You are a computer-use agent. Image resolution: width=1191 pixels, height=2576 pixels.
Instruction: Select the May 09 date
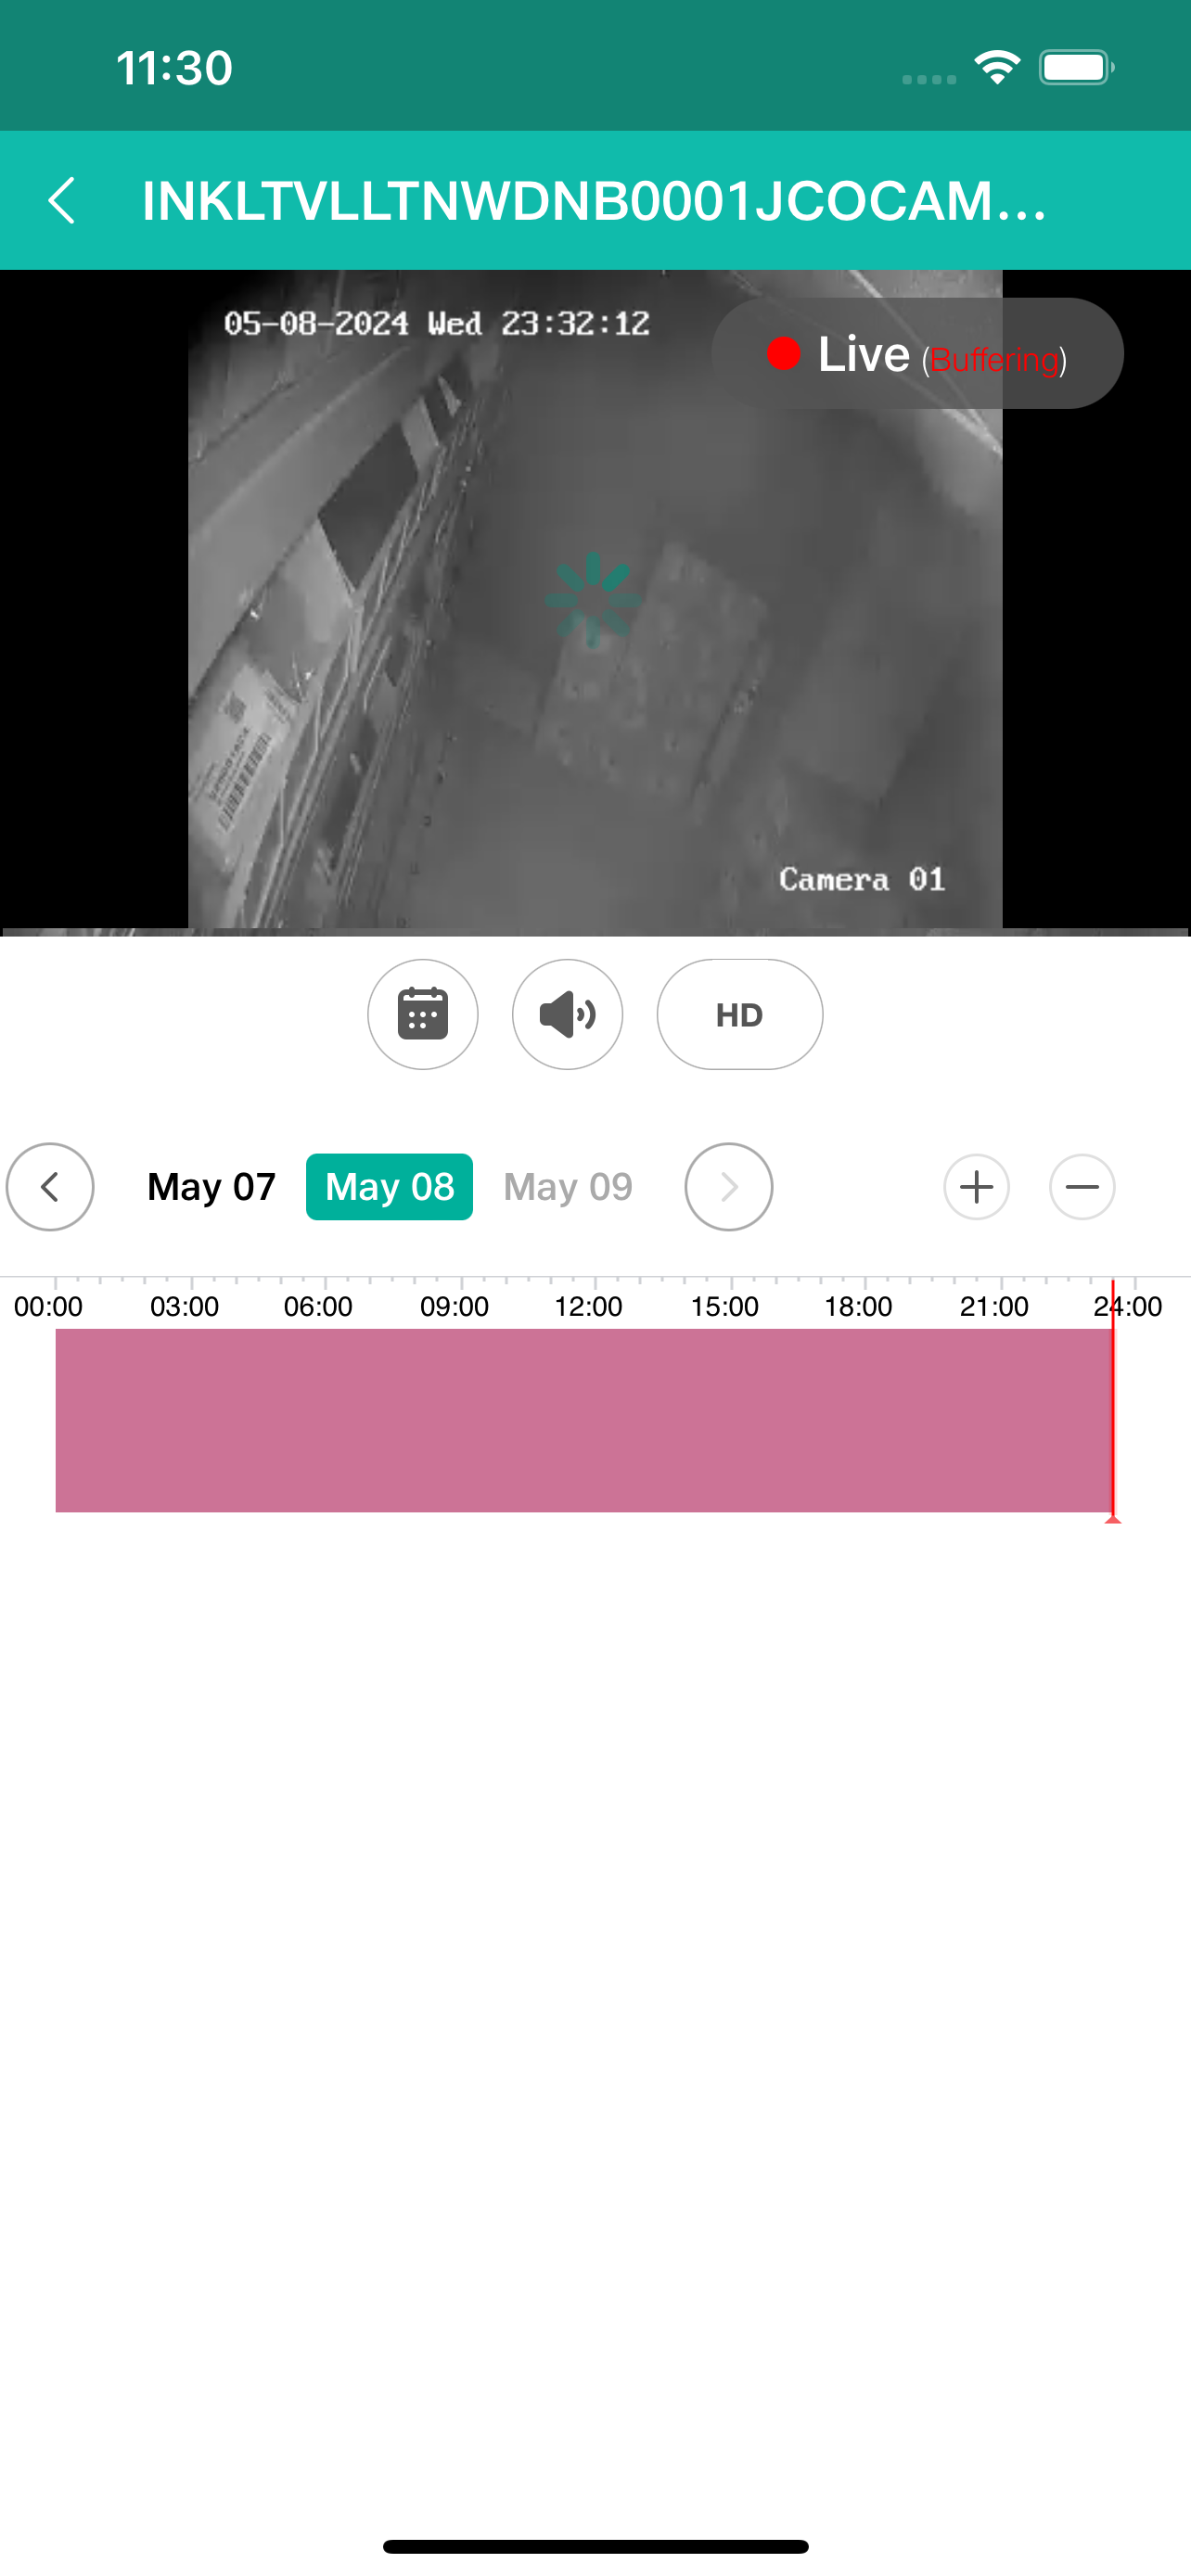(567, 1186)
